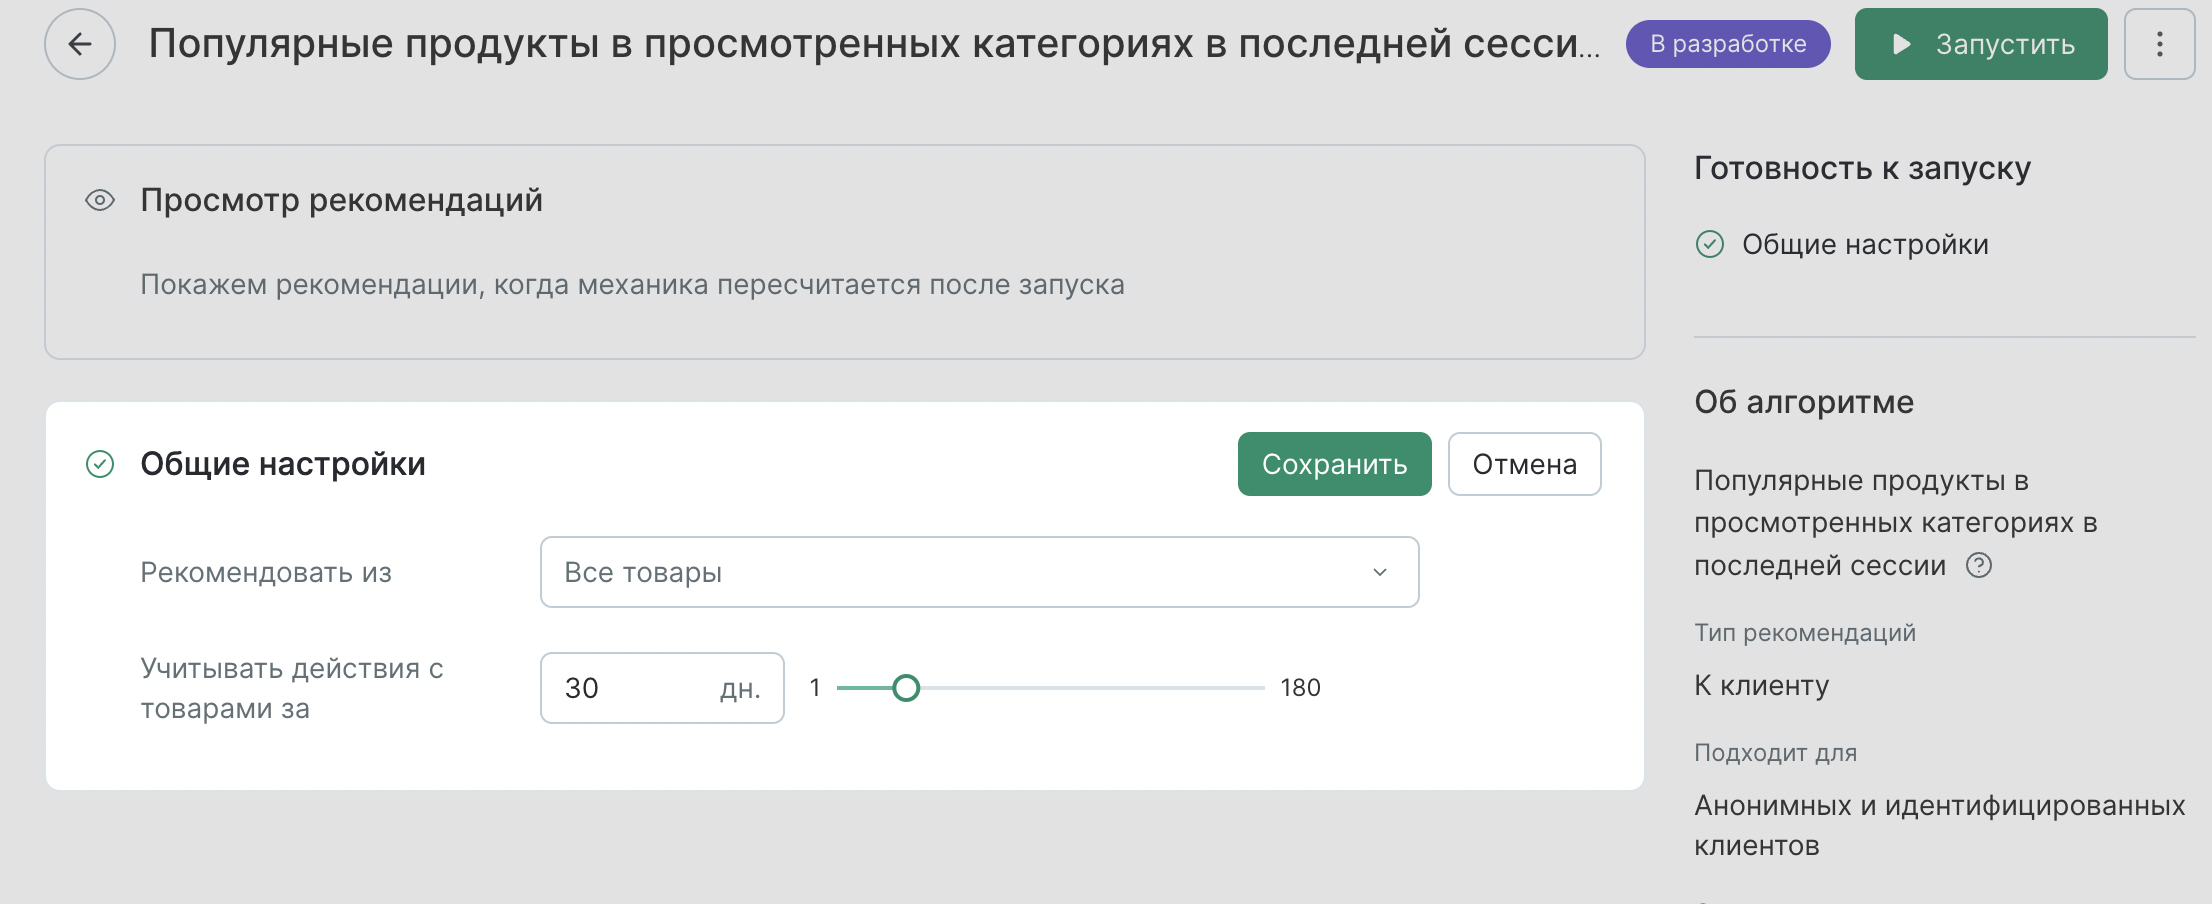Click Общие настройки item in readiness list

click(x=1865, y=244)
